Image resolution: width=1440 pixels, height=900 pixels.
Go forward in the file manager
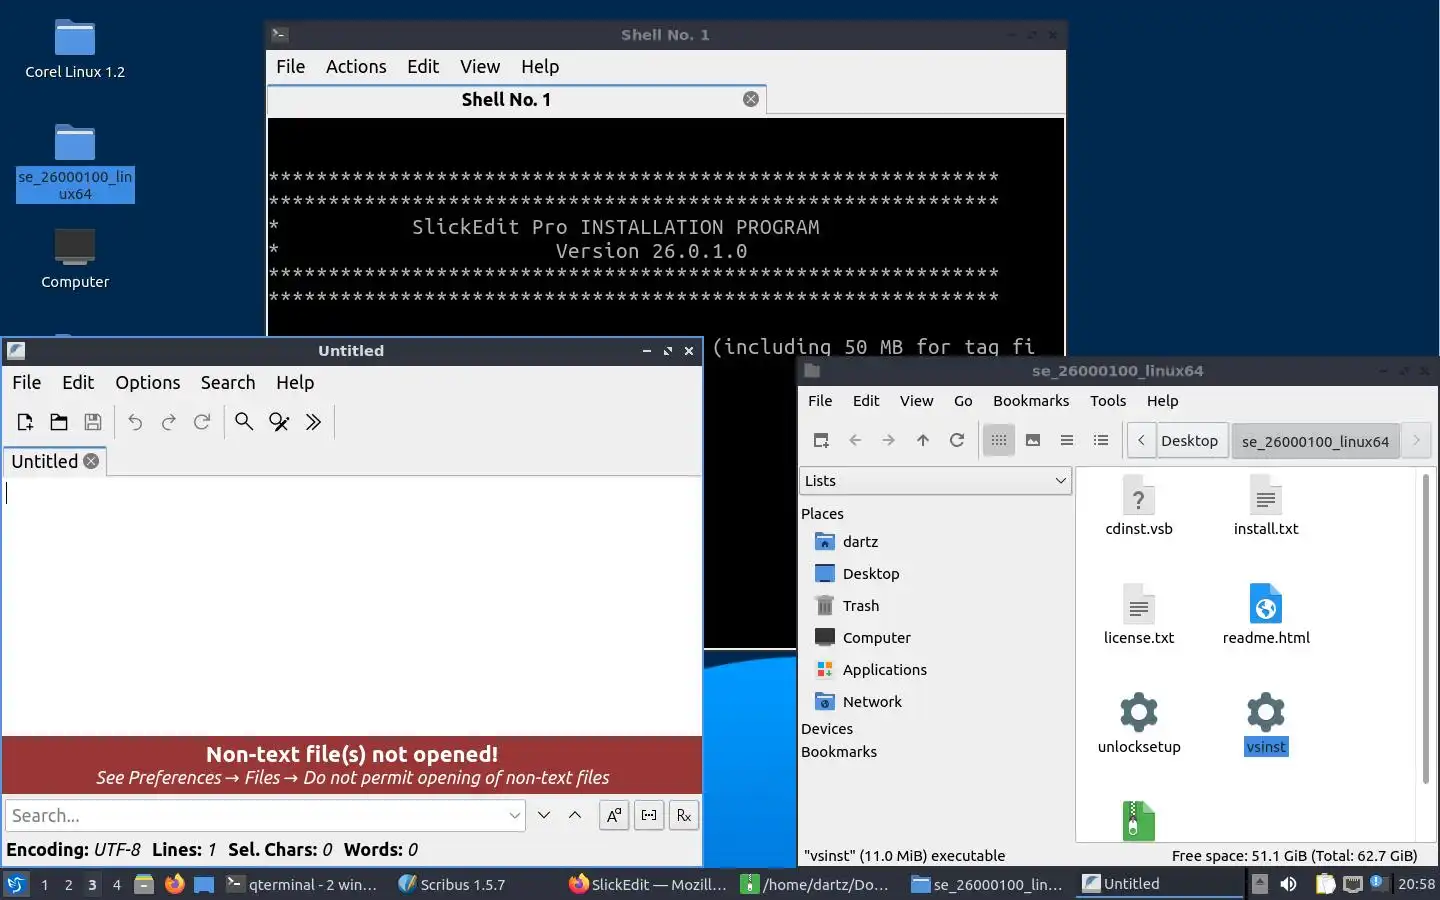click(889, 440)
